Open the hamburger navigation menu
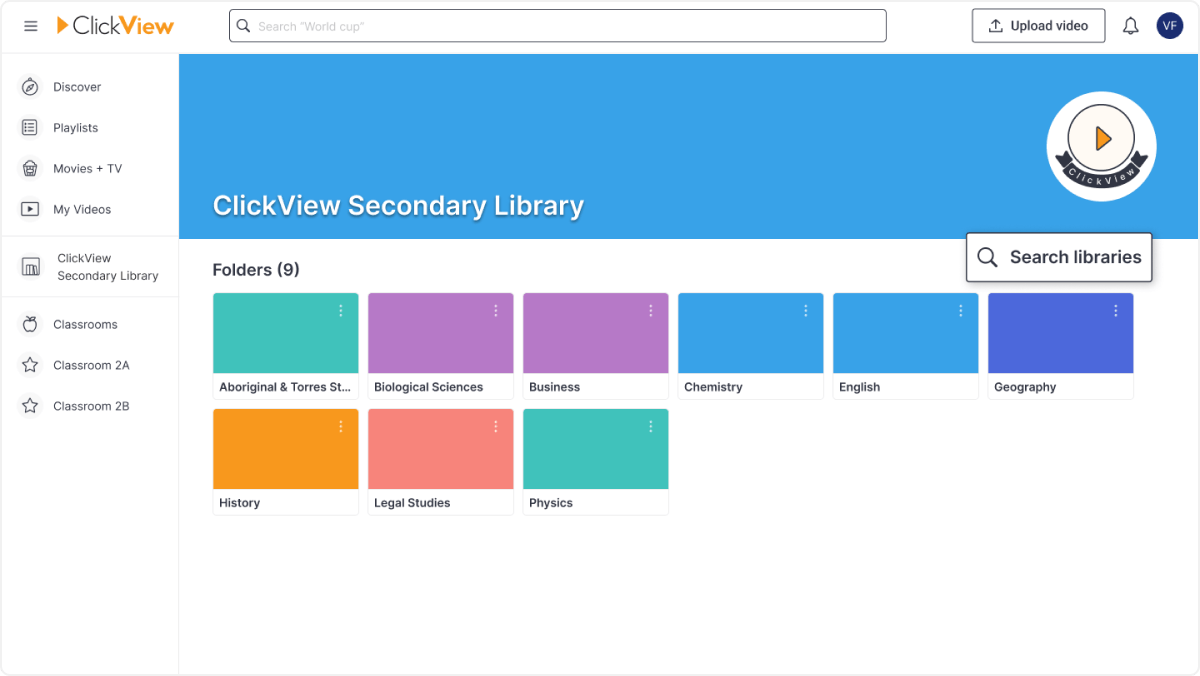This screenshot has height=676, width=1200. [31, 26]
